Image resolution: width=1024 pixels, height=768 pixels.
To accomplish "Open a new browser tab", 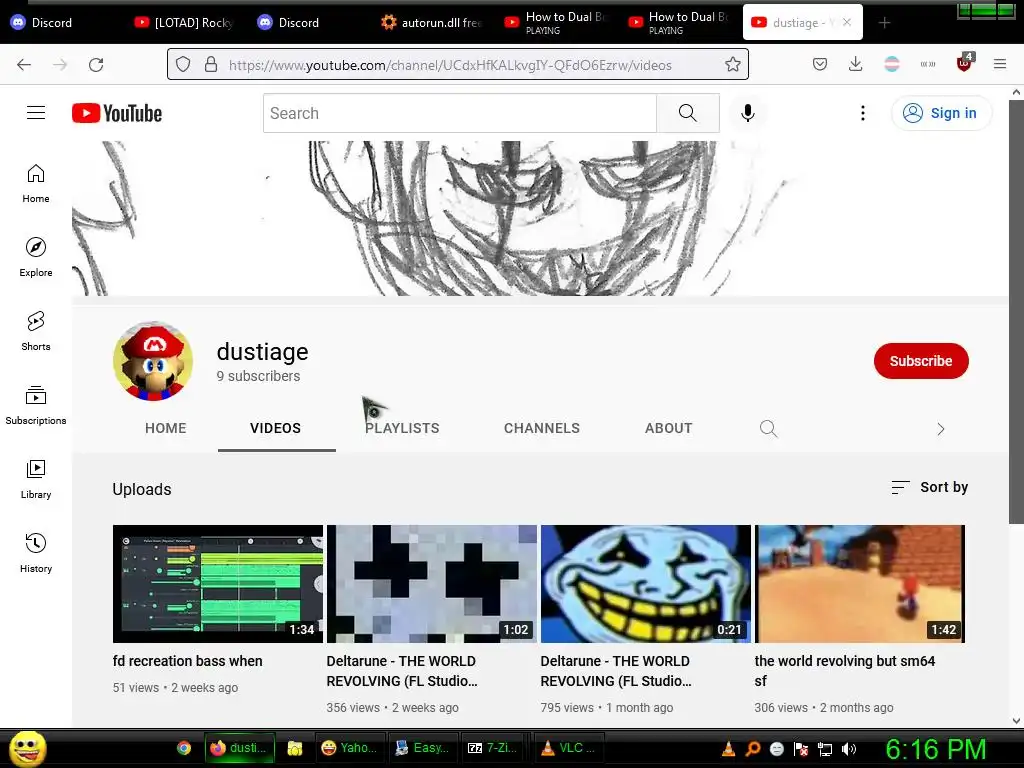I will [x=884, y=23].
